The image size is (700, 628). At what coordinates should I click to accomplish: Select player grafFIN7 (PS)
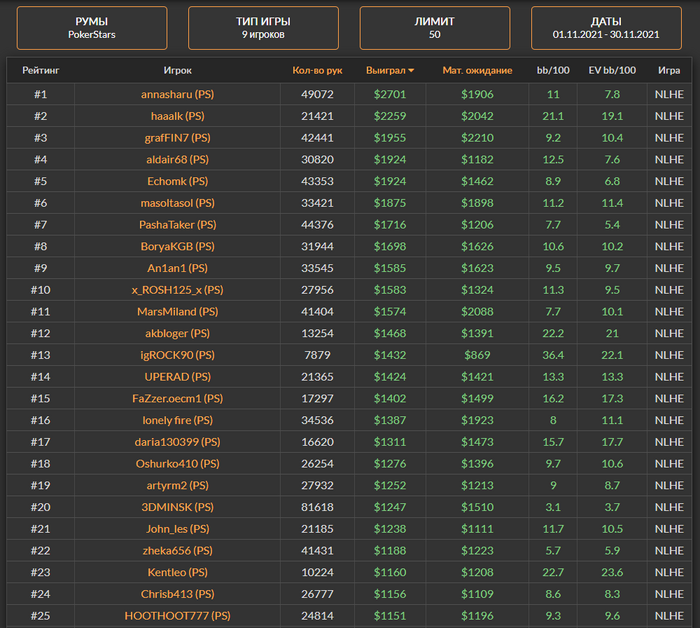(177, 138)
